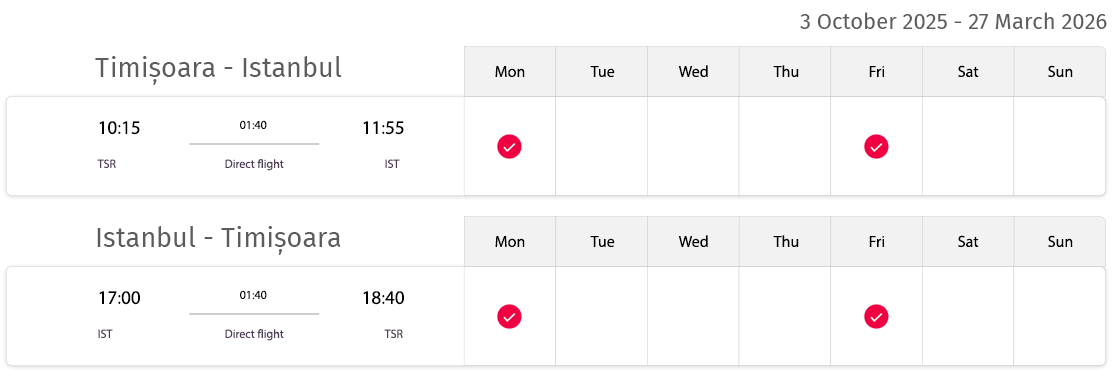
Task: Click Monday checkmark for Timișoara - Istanbul flight
Action: pyautogui.click(x=509, y=147)
